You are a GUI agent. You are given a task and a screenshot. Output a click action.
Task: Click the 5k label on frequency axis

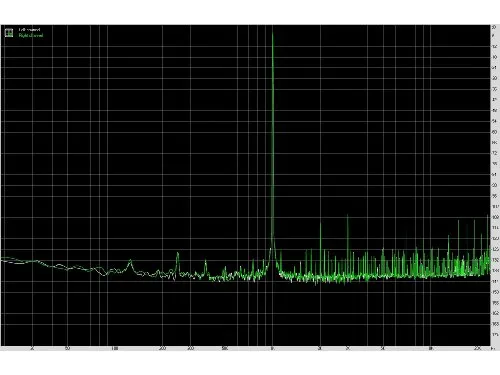(383, 349)
